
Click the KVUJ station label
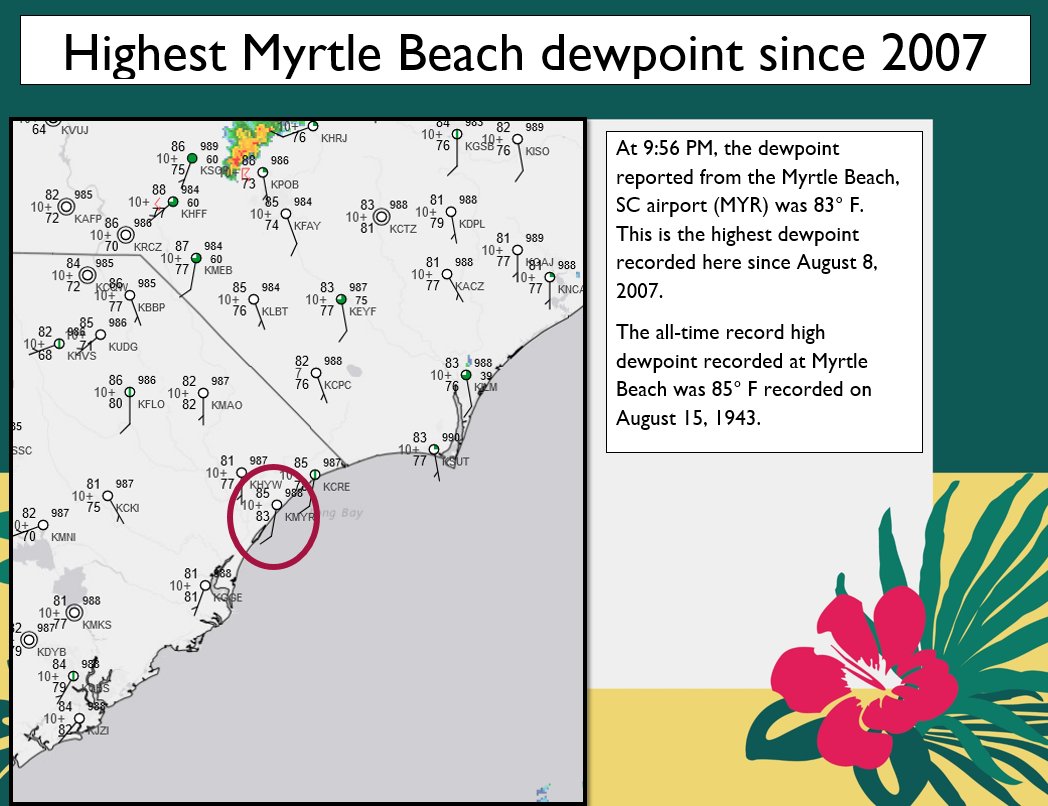[x=75, y=130]
